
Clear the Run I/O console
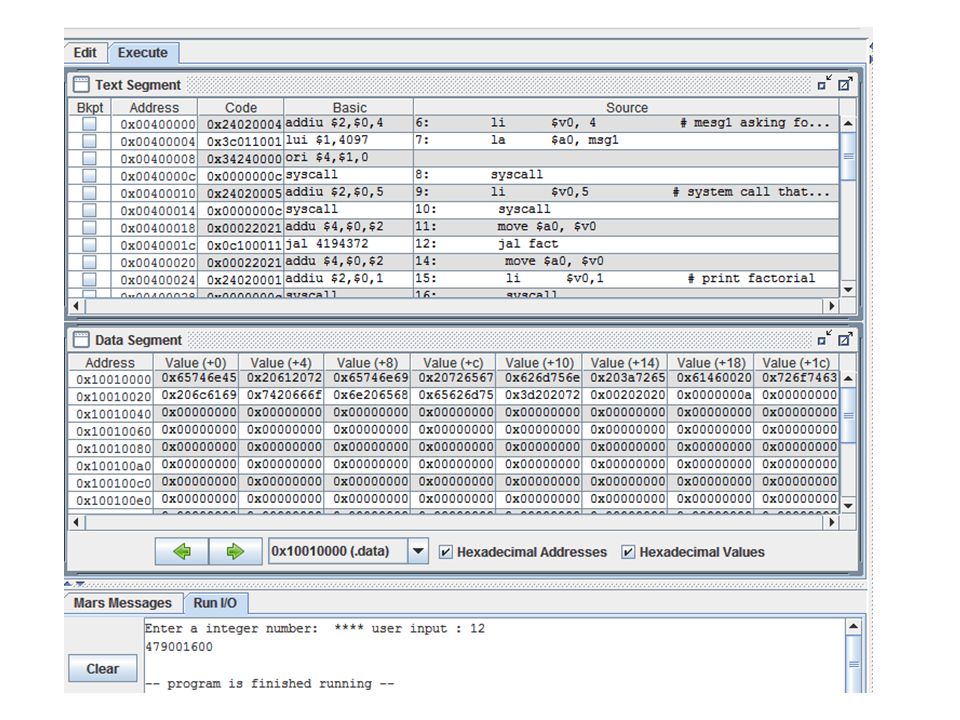tap(103, 669)
